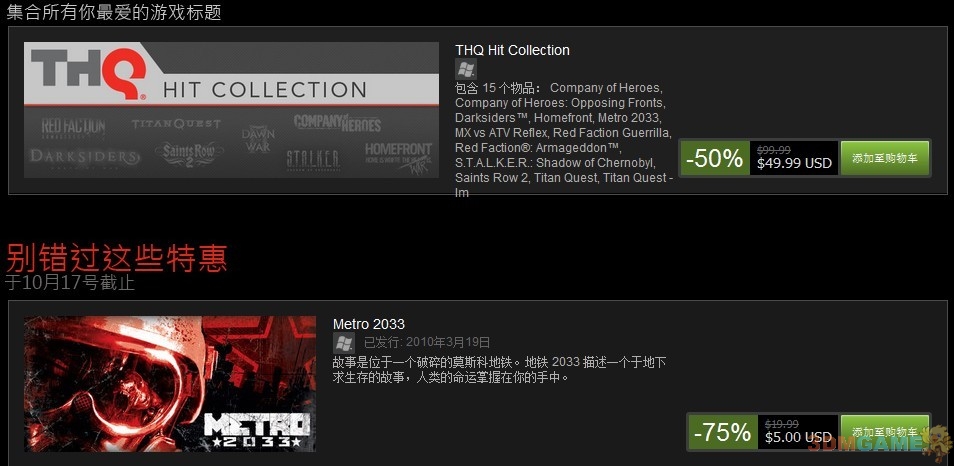Add Metro 2033 to cart
Viewport: 954px width, 466px height.
[885, 433]
